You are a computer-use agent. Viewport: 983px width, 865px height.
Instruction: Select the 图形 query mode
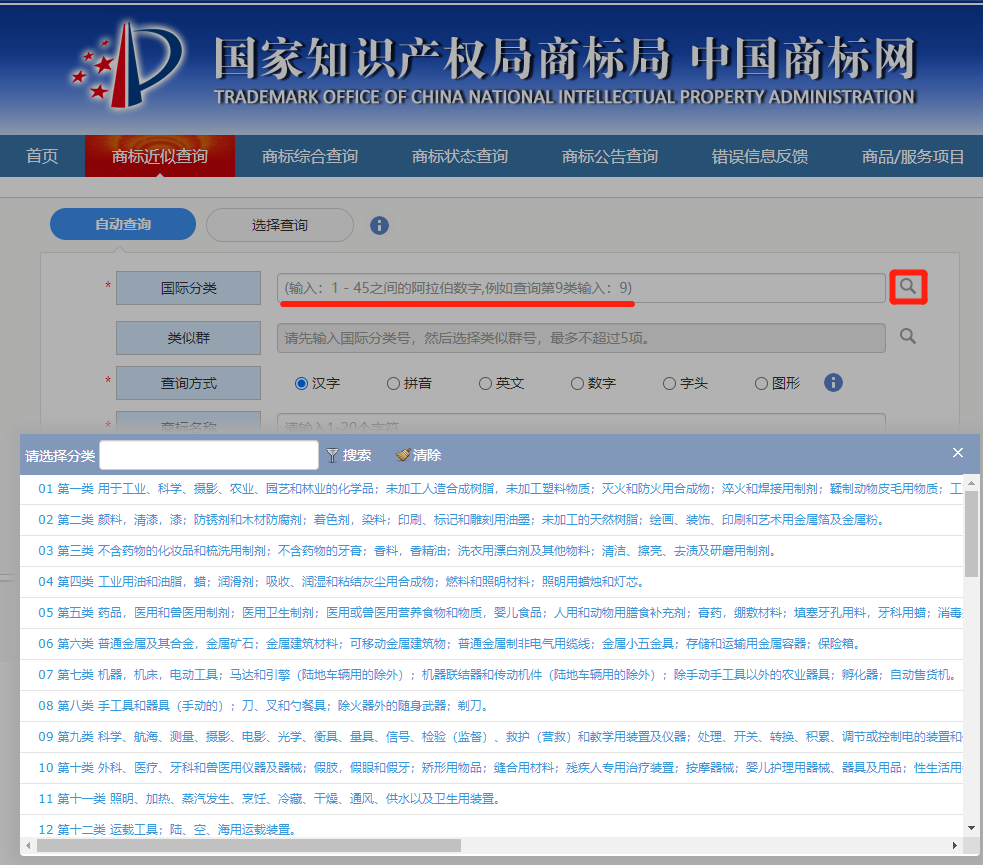click(x=761, y=384)
